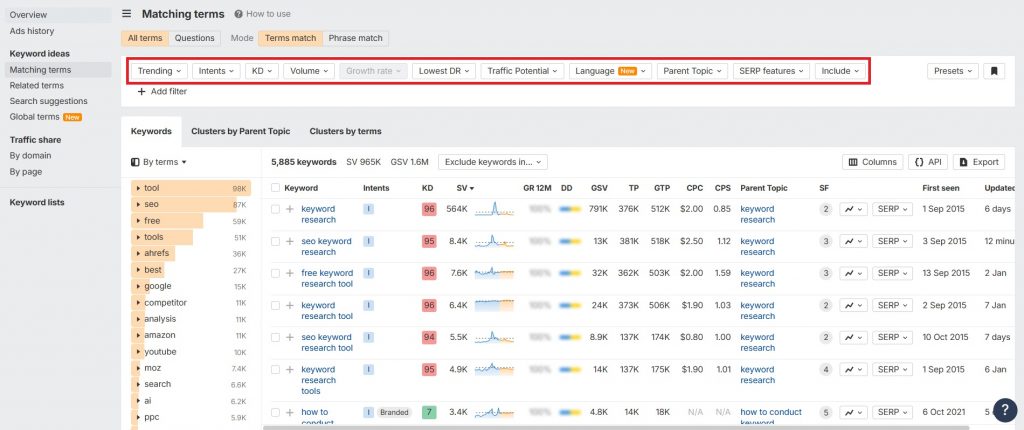
Task: Open Keyword lists in the sidebar
Action: [x=37, y=203]
